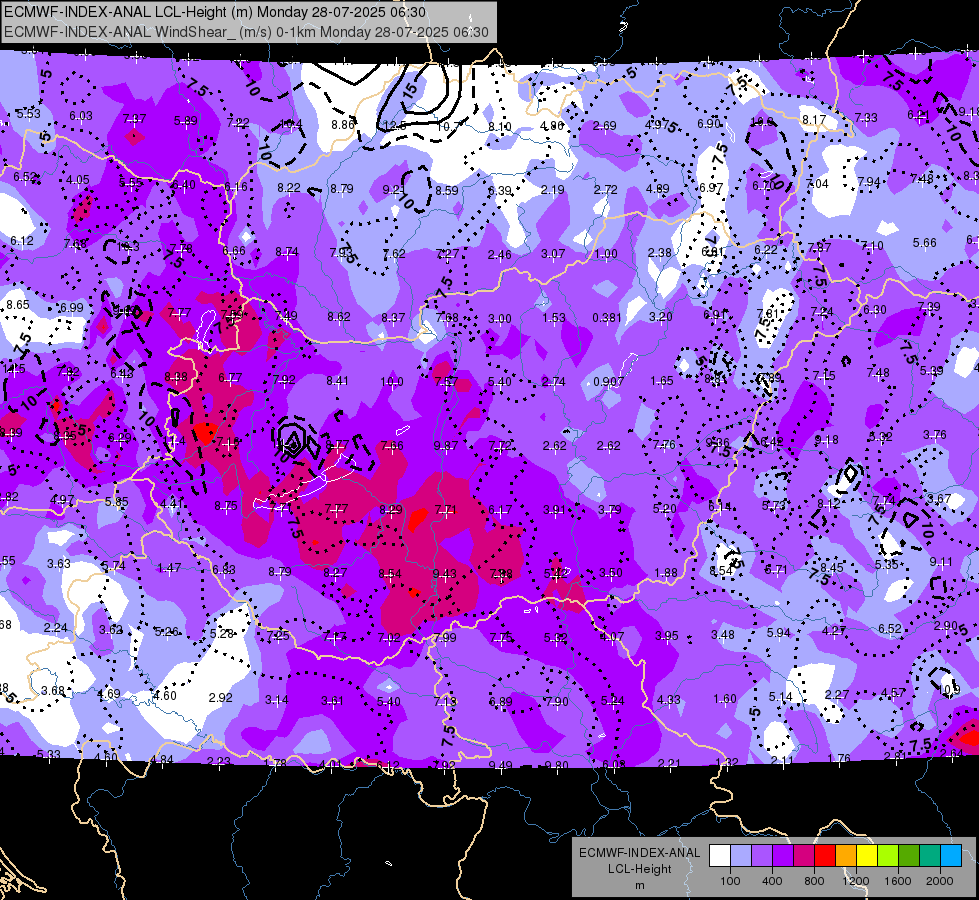Image resolution: width=979 pixels, height=900 pixels.
Task: Click the '9.21' wind shear value
Action: 394,189
